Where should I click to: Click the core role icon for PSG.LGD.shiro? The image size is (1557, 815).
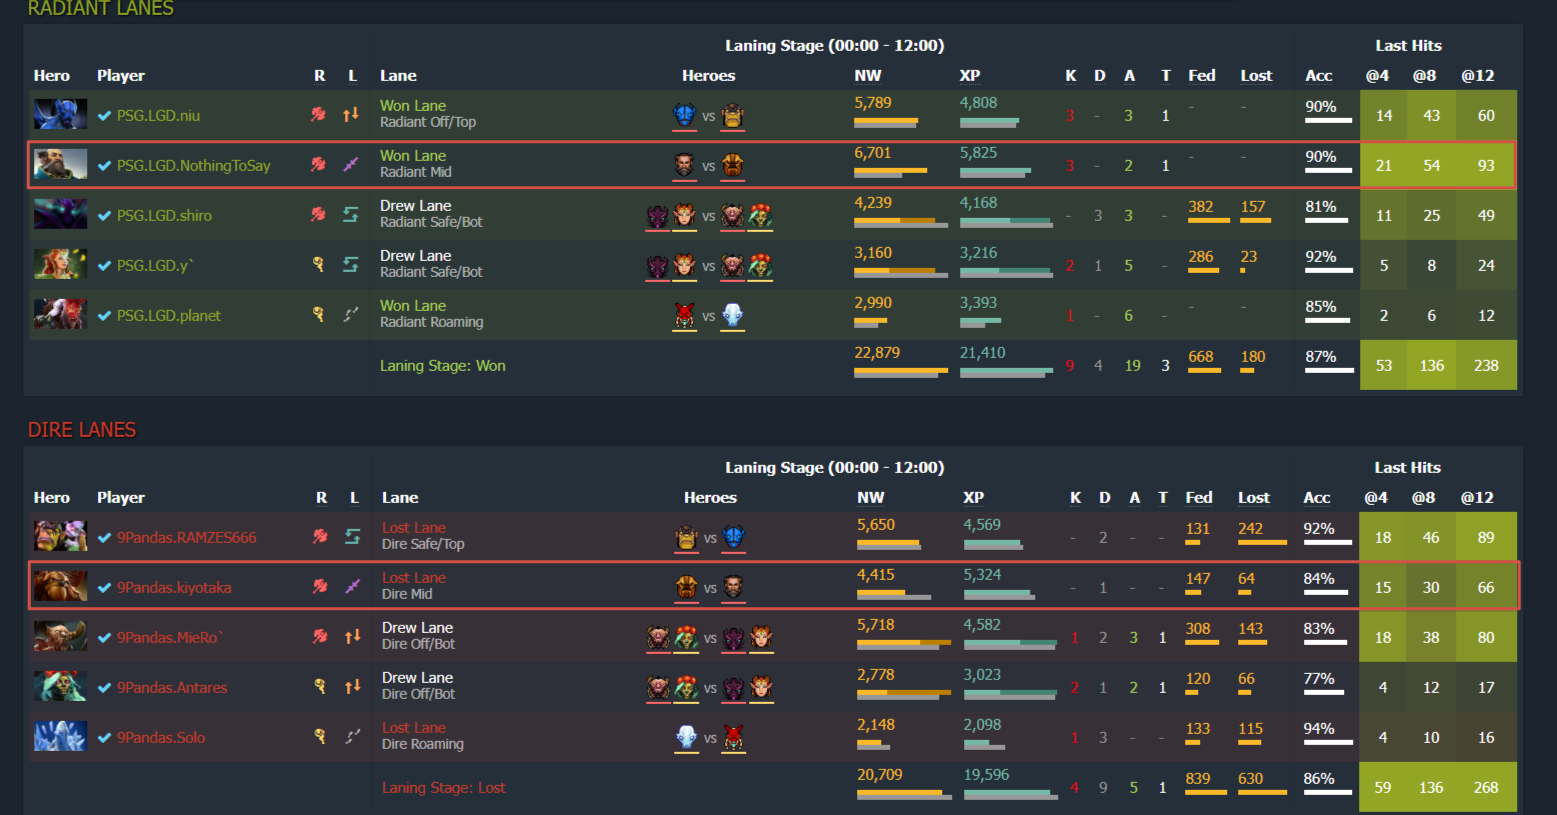(318, 214)
